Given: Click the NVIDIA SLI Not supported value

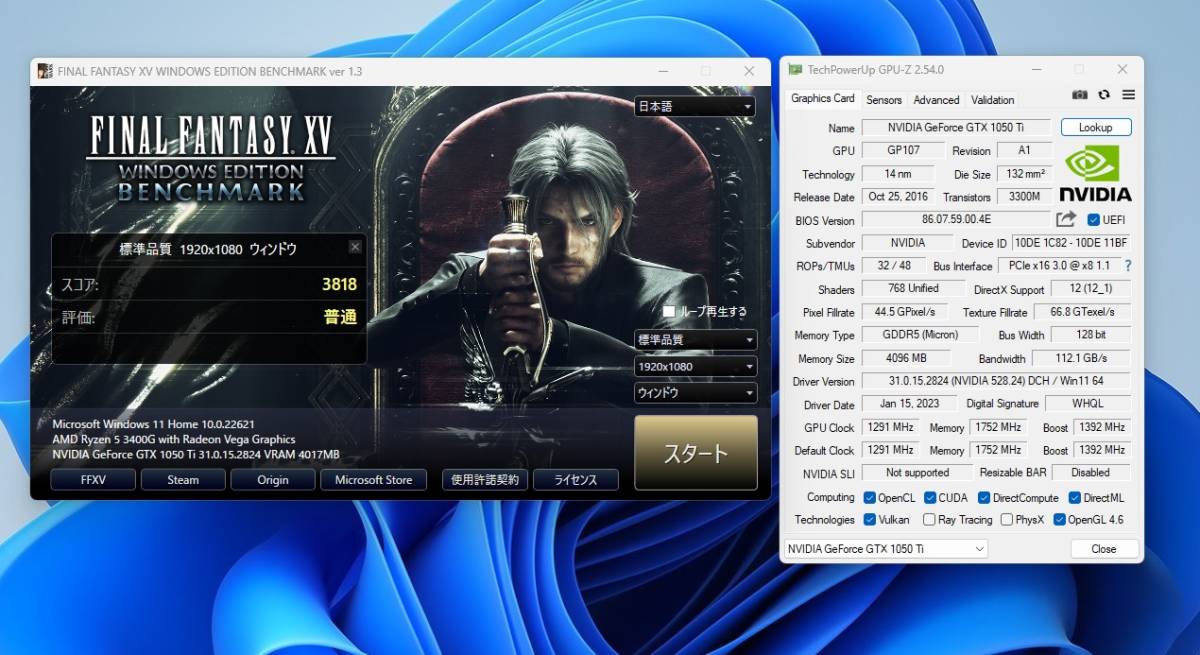Looking at the screenshot, I should (917, 473).
